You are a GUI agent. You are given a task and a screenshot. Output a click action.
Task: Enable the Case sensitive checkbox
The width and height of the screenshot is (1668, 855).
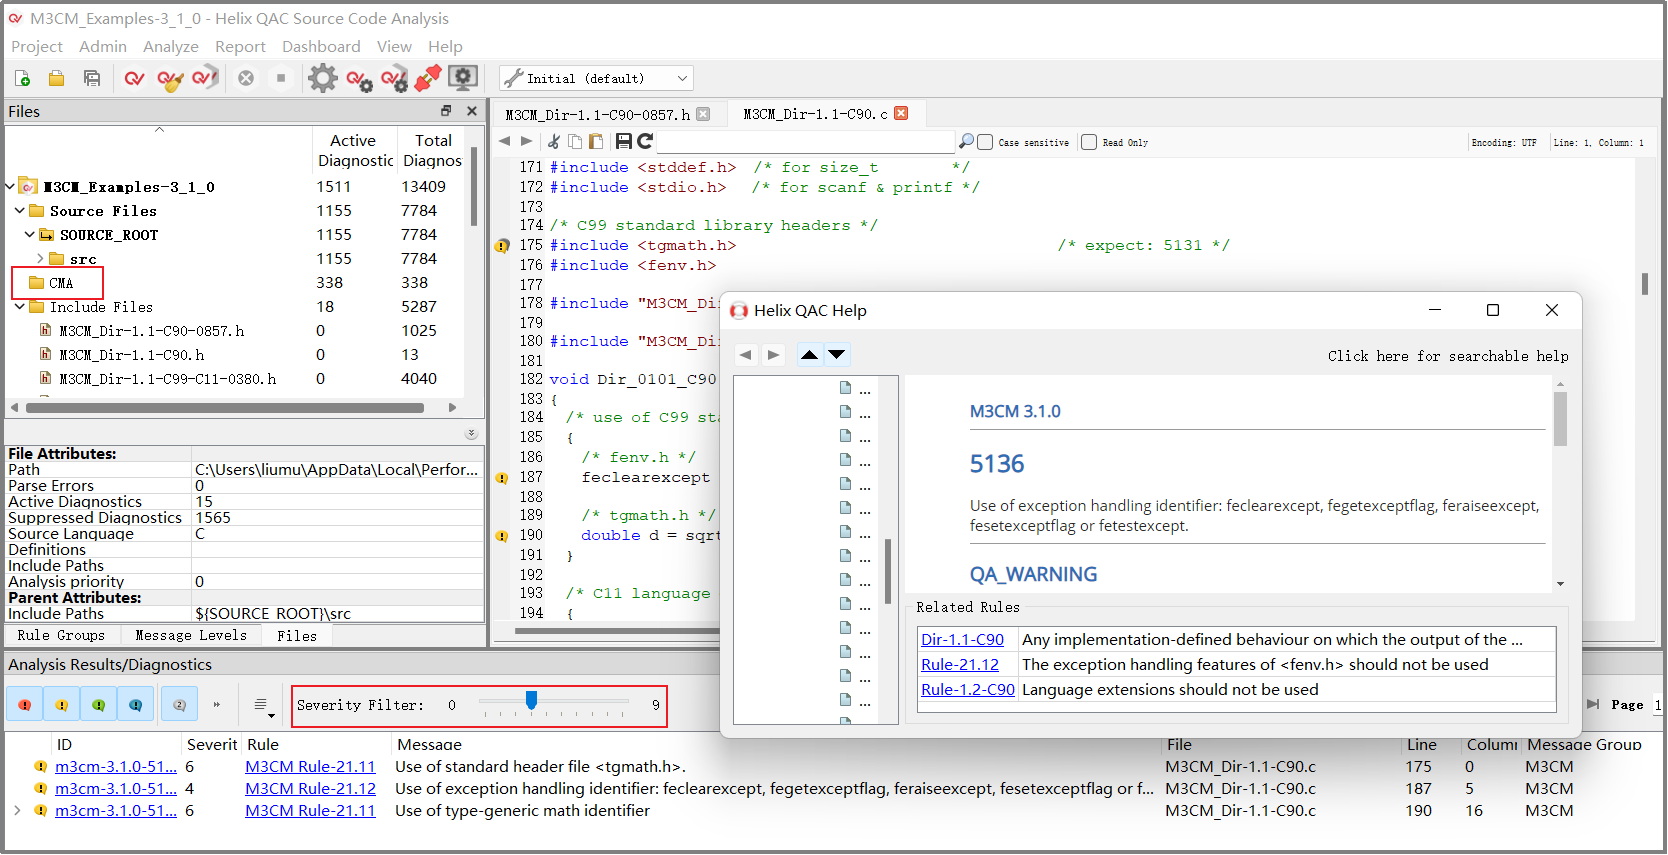click(x=986, y=143)
